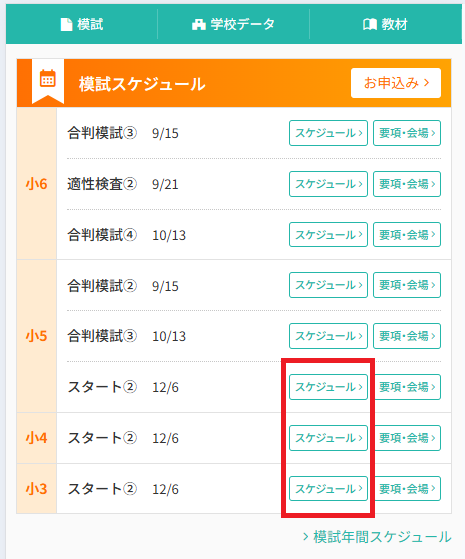Open スケジュール for 小4 スタート② 12/6

tap(328, 438)
